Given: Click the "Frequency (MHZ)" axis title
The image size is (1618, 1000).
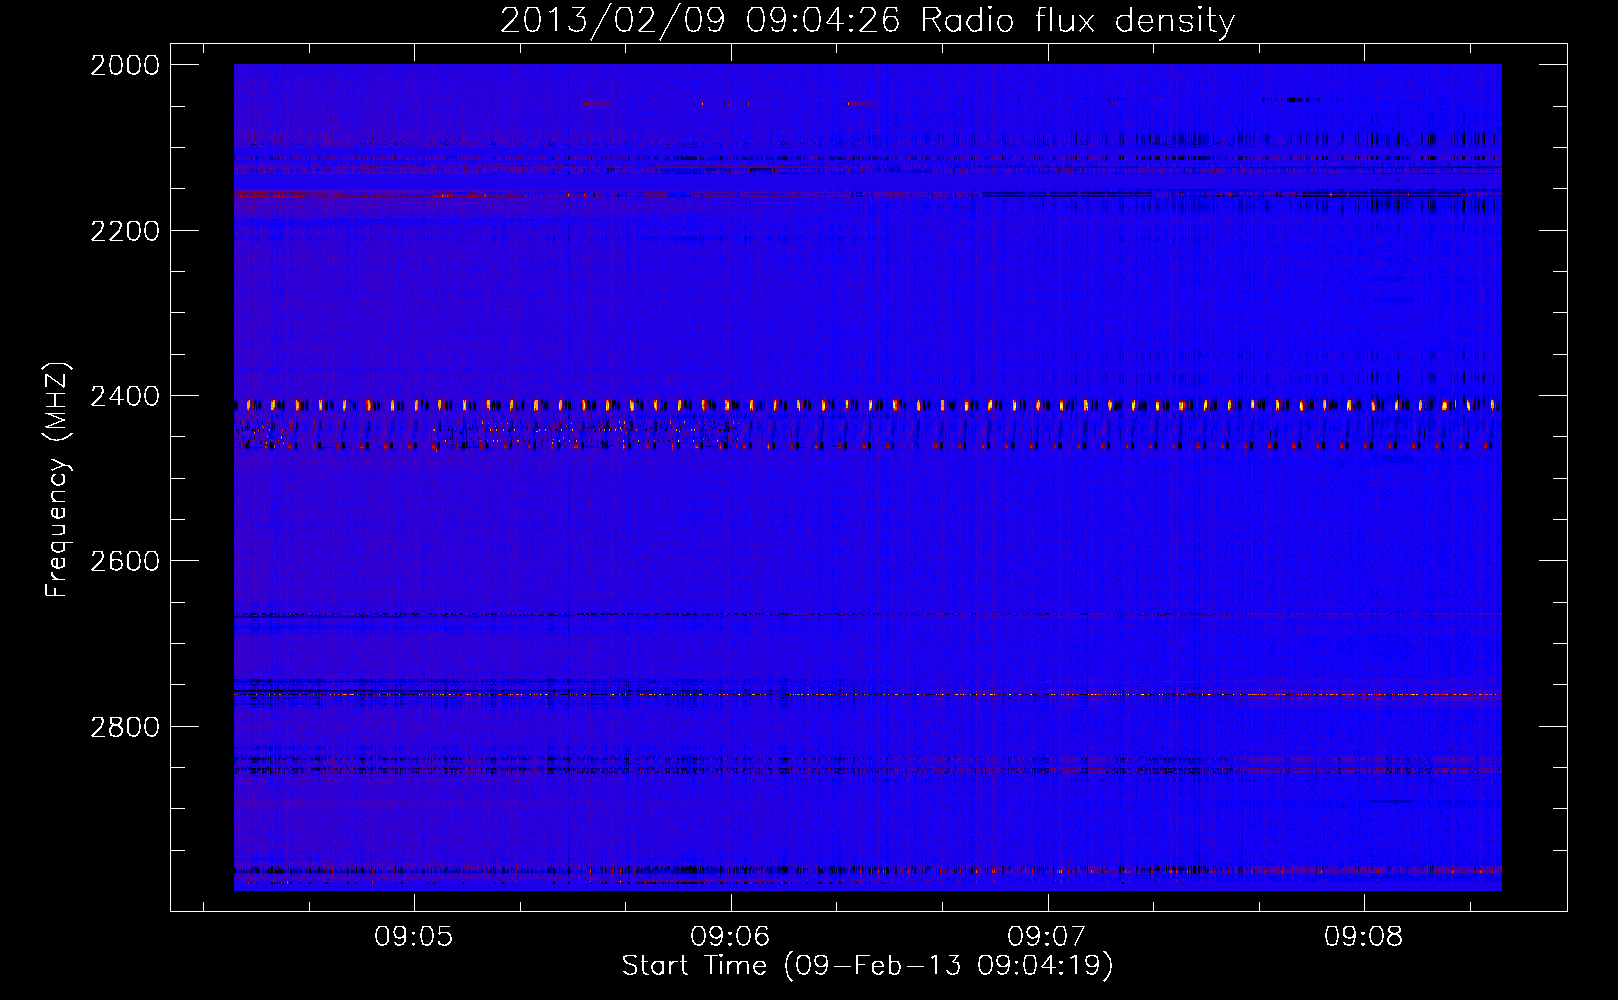Looking at the screenshot, I should (57, 479).
